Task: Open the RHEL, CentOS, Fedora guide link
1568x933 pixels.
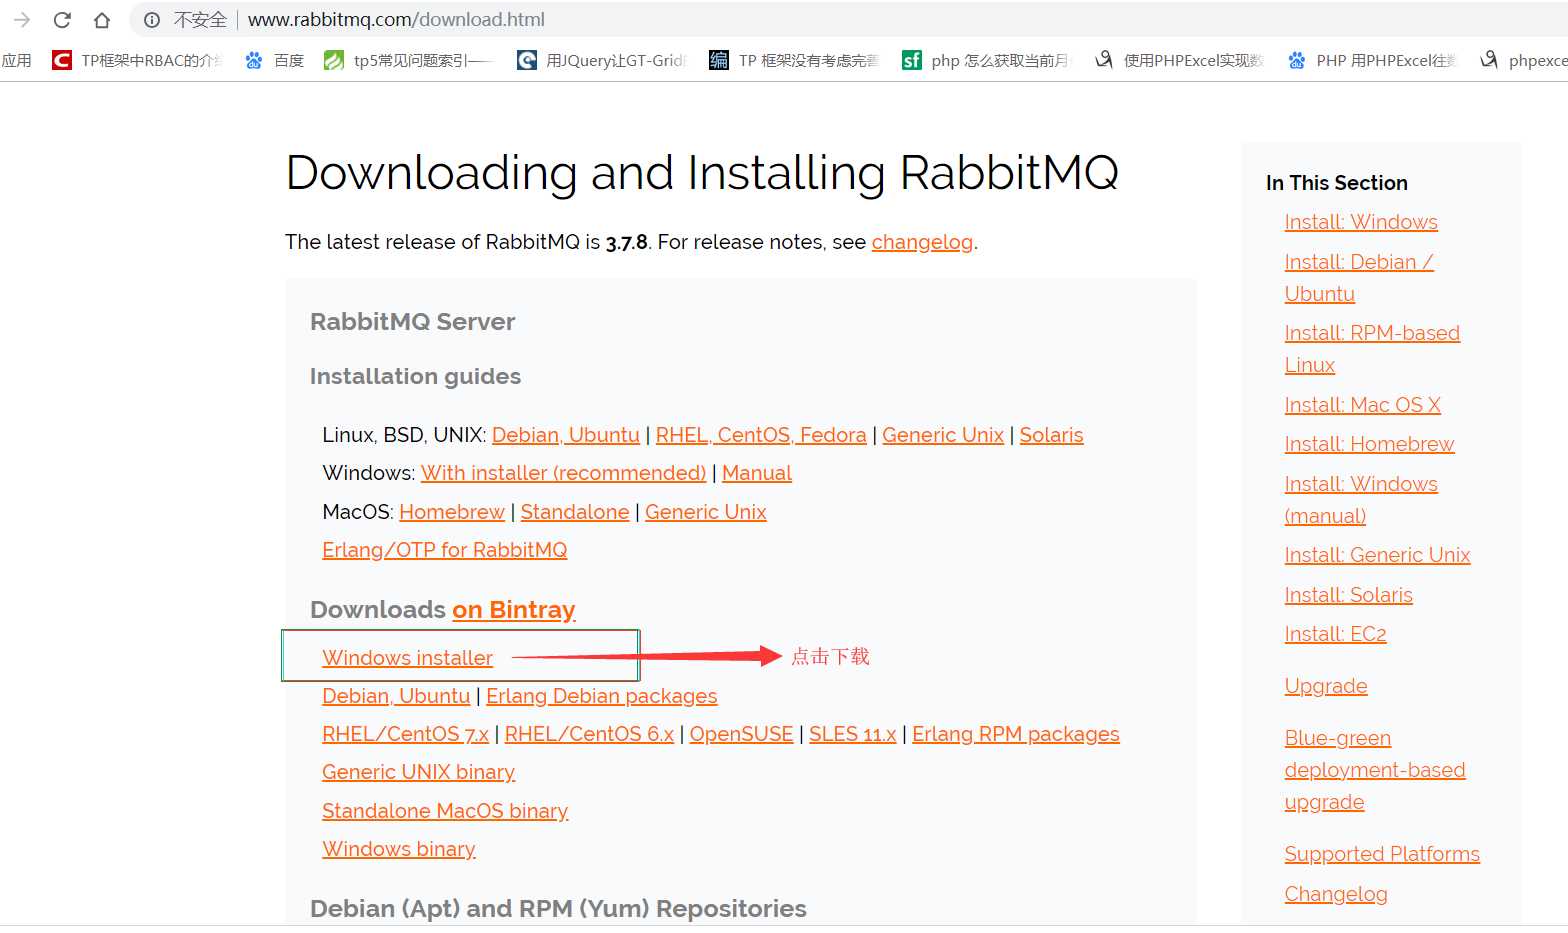Action: (761, 435)
